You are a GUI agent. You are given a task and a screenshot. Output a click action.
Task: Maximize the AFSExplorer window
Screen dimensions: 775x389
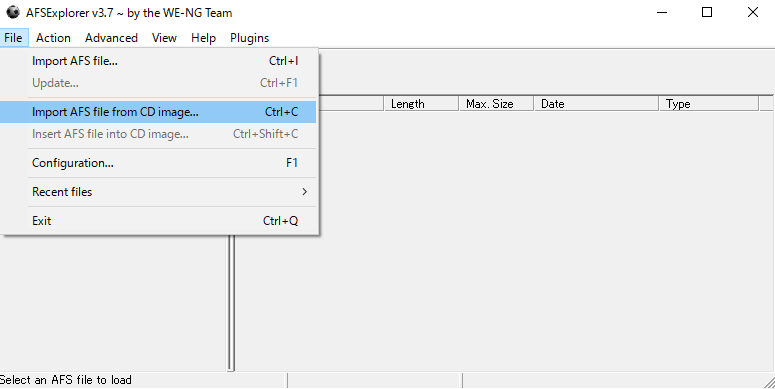click(707, 12)
